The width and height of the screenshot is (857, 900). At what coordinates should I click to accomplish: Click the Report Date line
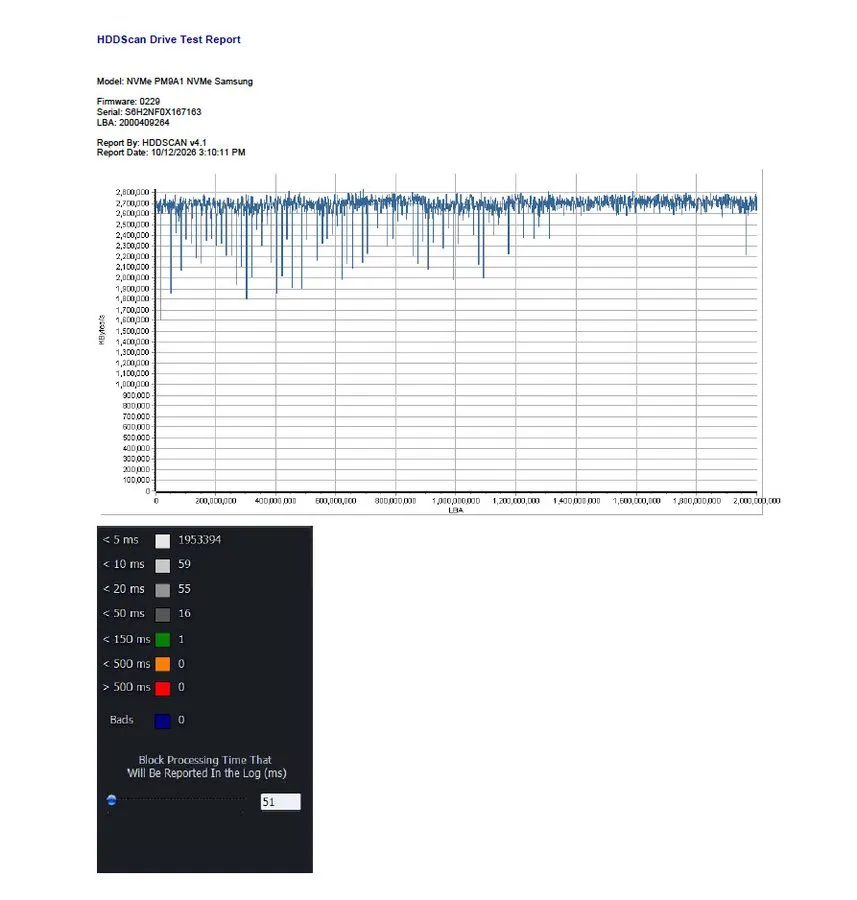[x=171, y=153]
